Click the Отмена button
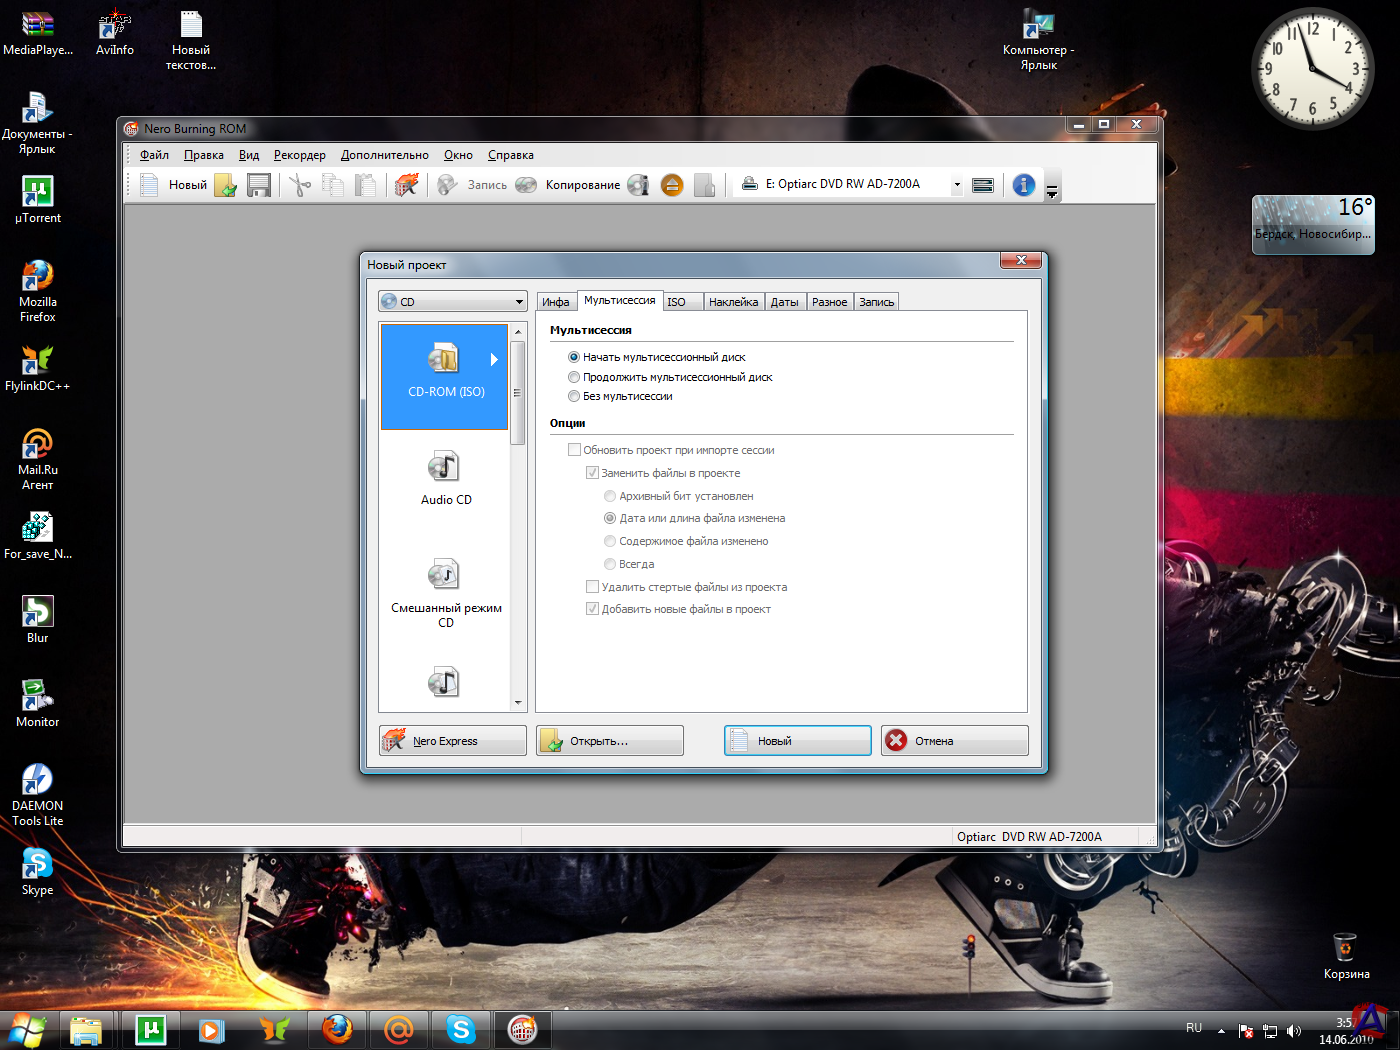1400x1050 pixels. 954,741
